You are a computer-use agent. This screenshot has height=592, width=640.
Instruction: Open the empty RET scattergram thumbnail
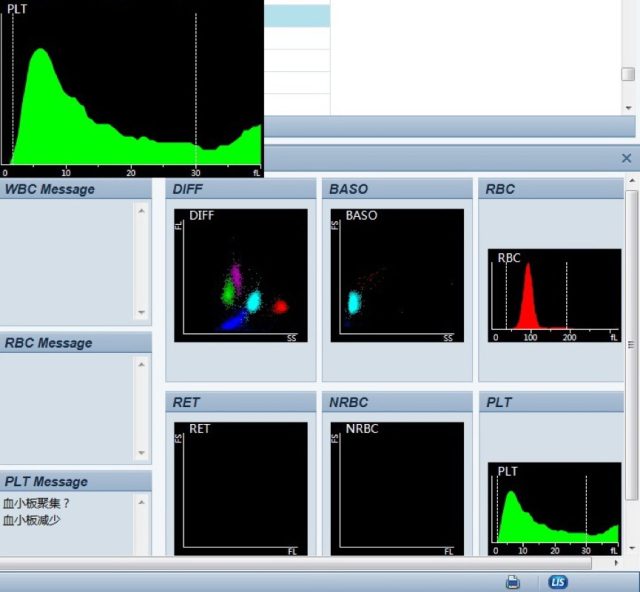(x=241, y=489)
